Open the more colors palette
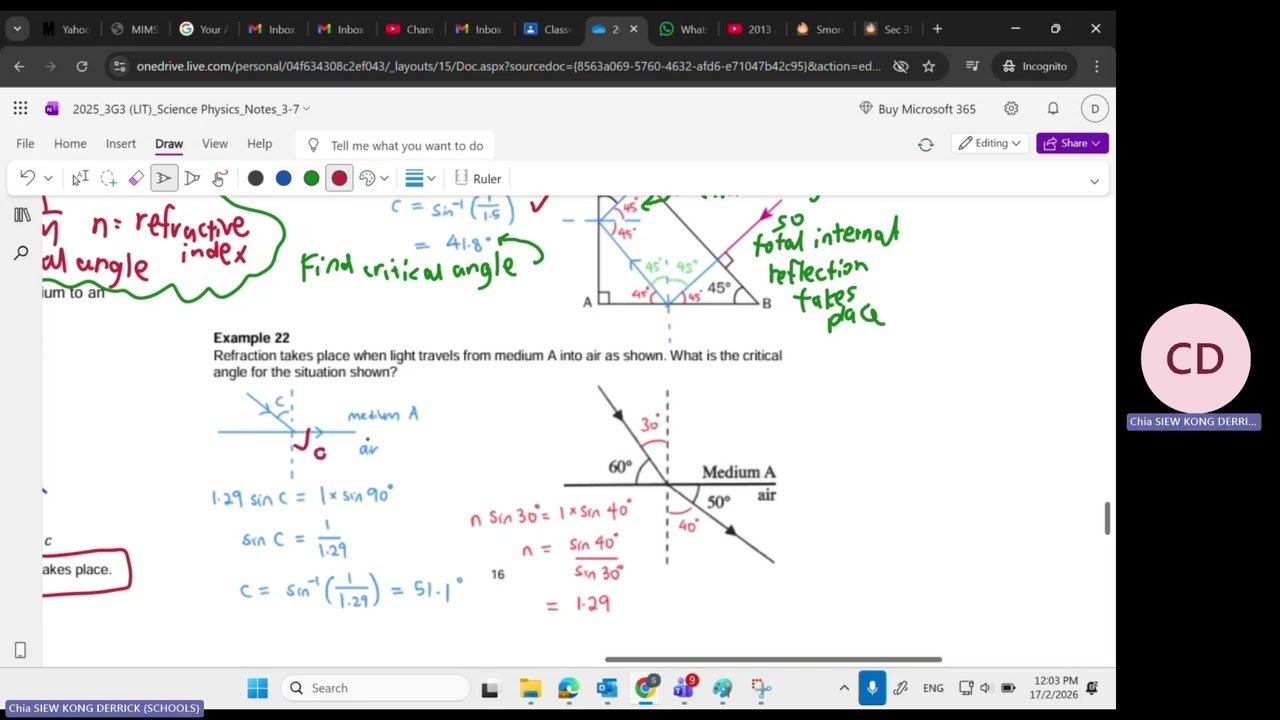The height and width of the screenshot is (720, 1280). tap(367, 178)
